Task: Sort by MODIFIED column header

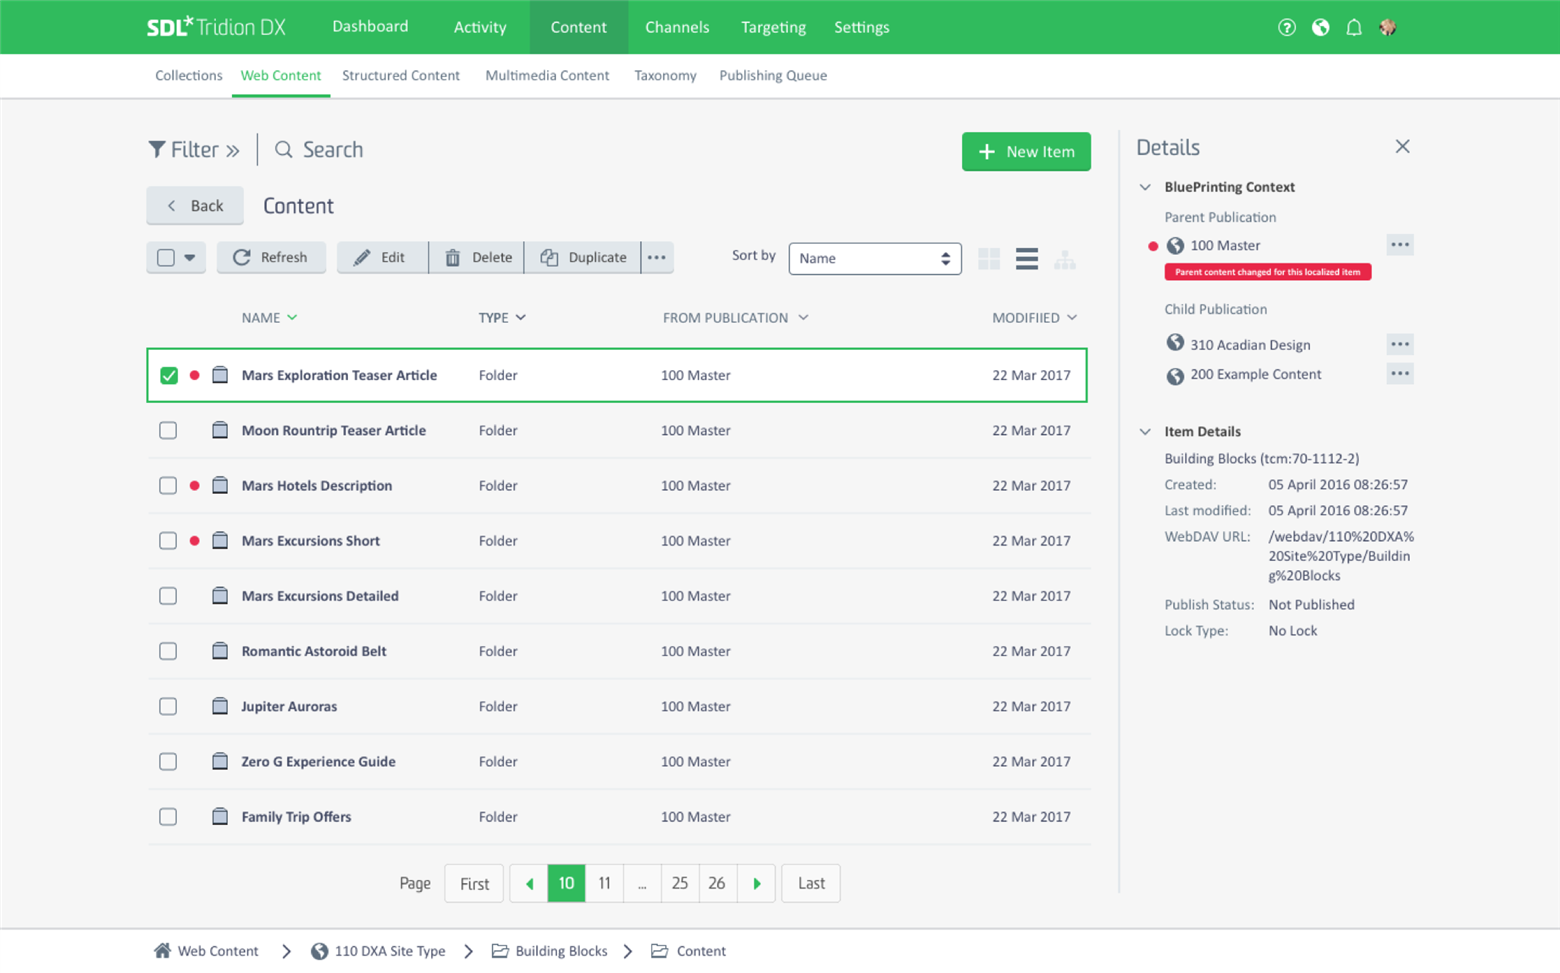Action: tap(1034, 318)
